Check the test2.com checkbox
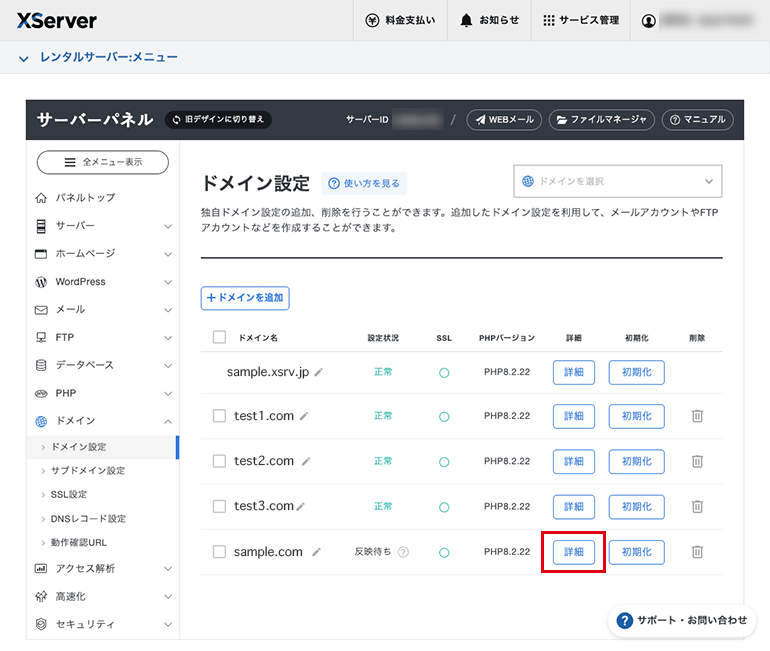 pyautogui.click(x=219, y=461)
